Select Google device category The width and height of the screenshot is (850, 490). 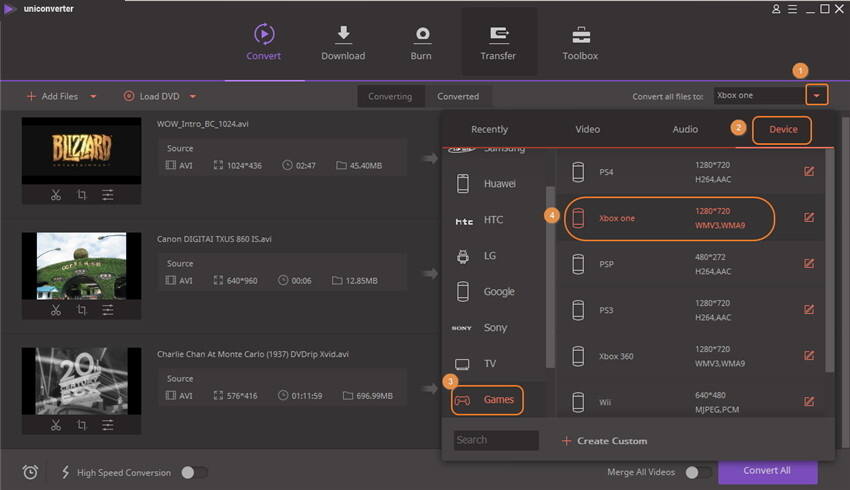click(494, 292)
